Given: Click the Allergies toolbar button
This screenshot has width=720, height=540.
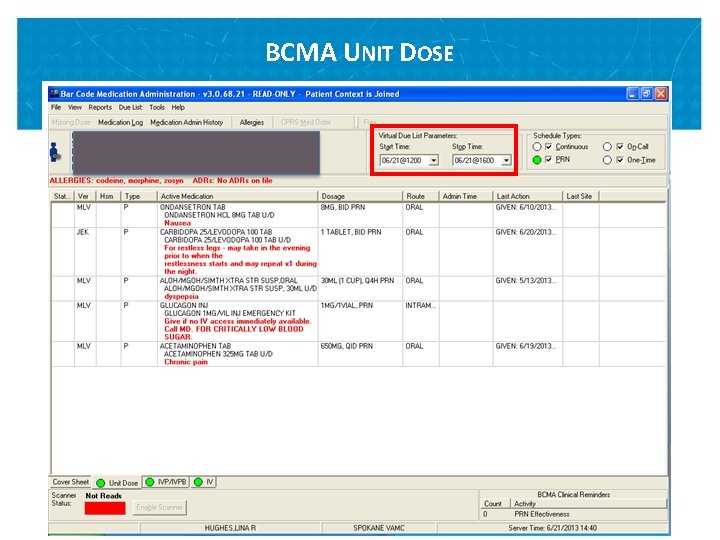Looking at the screenshot, I should [252, 122].
